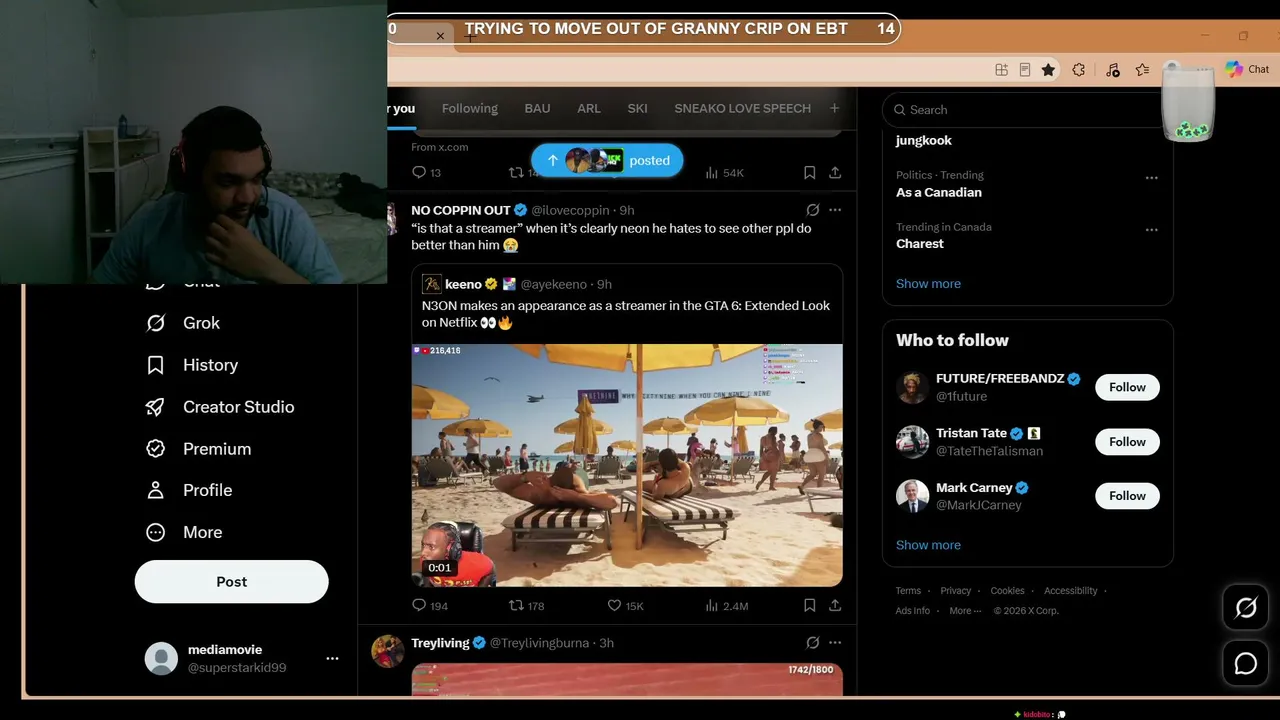Share the top post with 54K views
The height and width of the screenshot is (720, 1280).
coord(835,172)
